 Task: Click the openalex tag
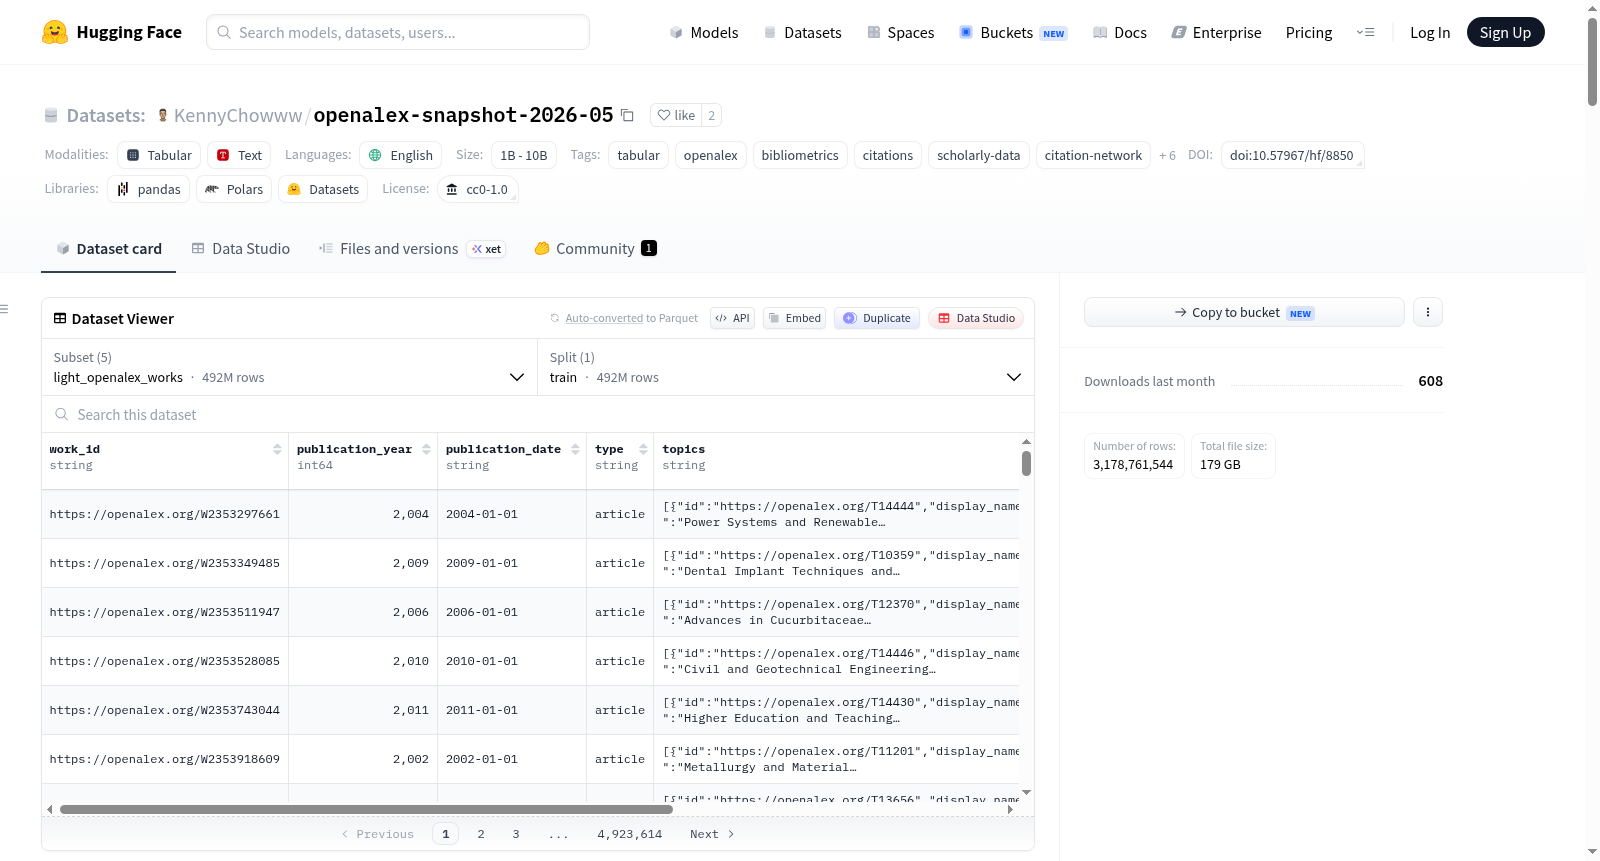coord(711,155)
